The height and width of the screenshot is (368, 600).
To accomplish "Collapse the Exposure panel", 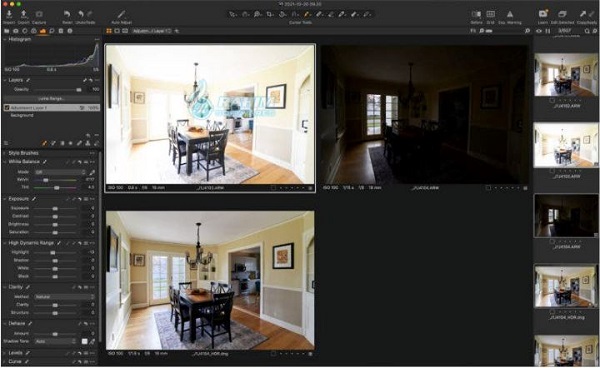I will [x=5, y=199].
